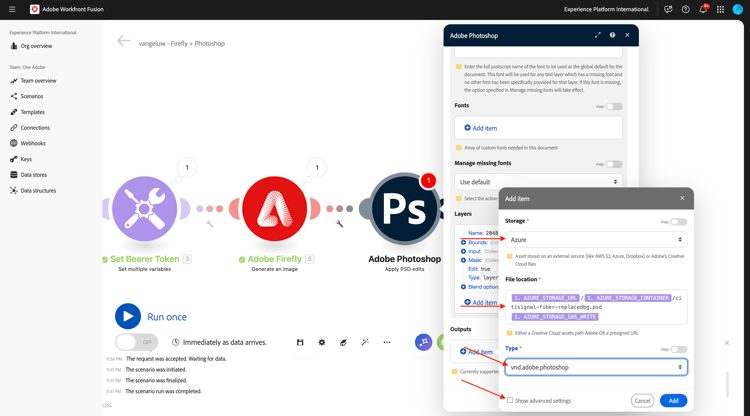This screenshot has width=750, height=416.
Task: Expand the Input entry in Layers
Action: [x=463, y=251]
